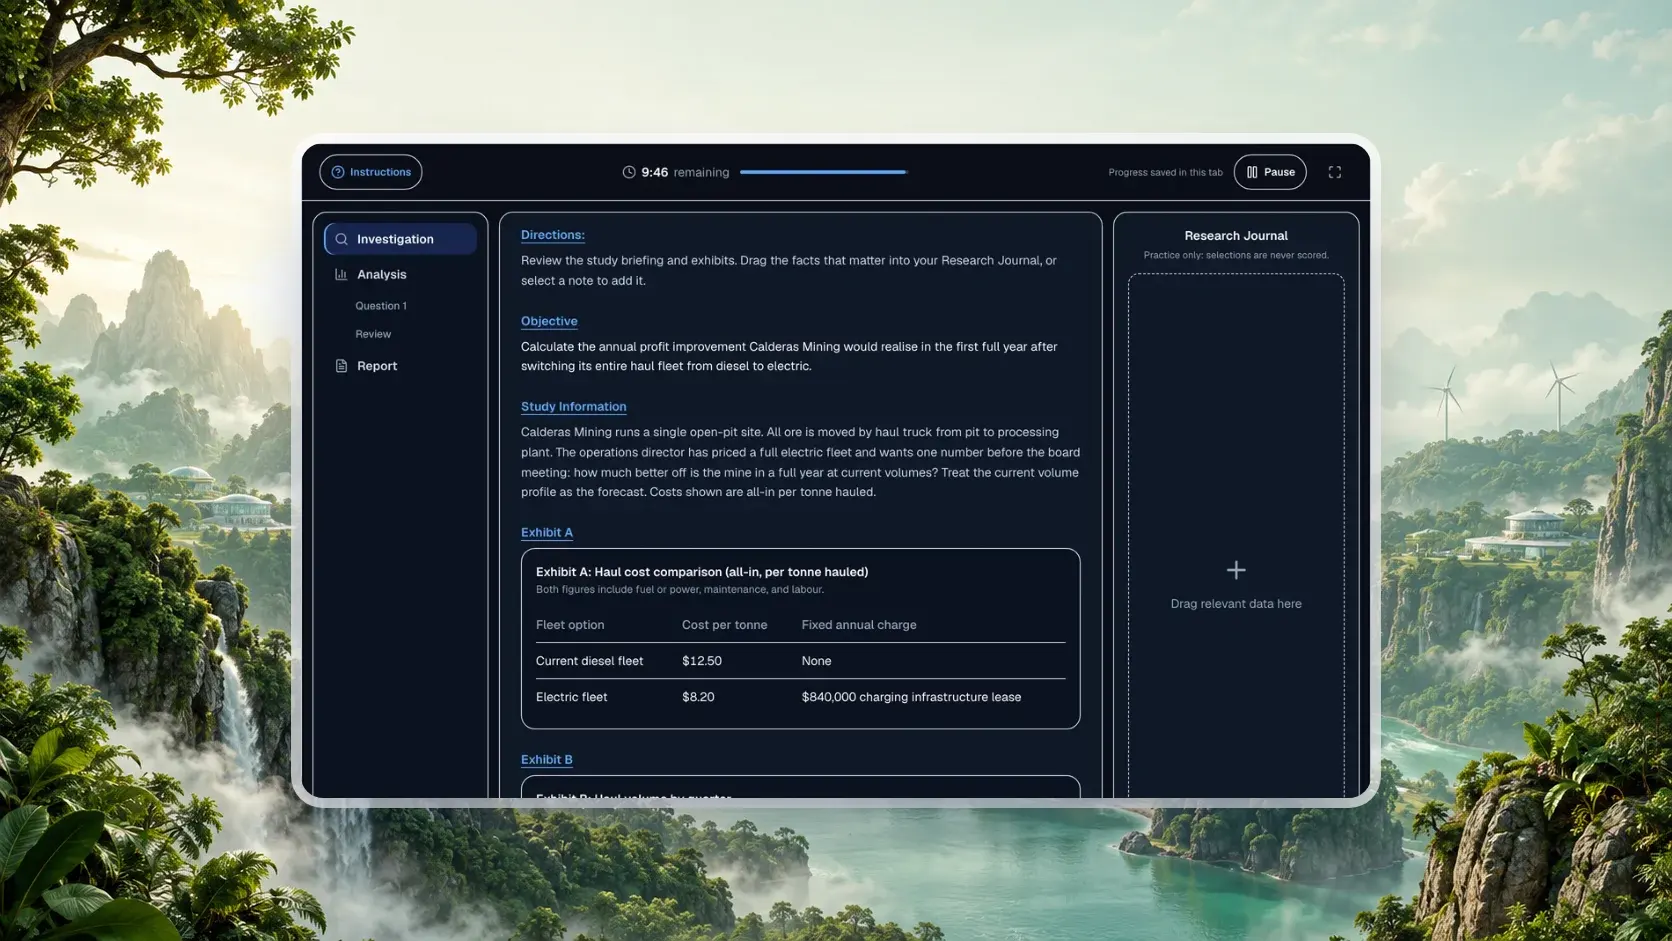Click the Exhibit A heading link
The image size is (1672, 941).
tap(547, 533)
